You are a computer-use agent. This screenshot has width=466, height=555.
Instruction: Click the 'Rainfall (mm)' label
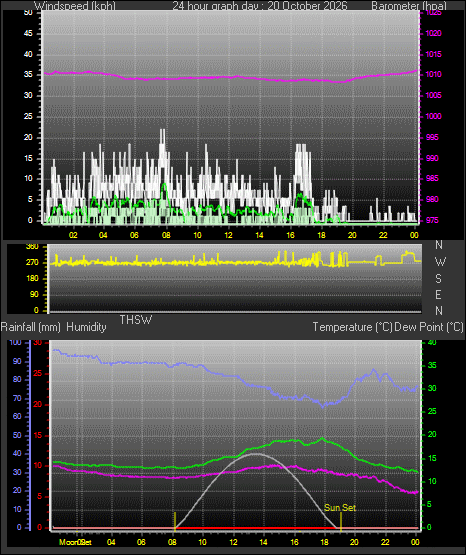coord(30,327)
